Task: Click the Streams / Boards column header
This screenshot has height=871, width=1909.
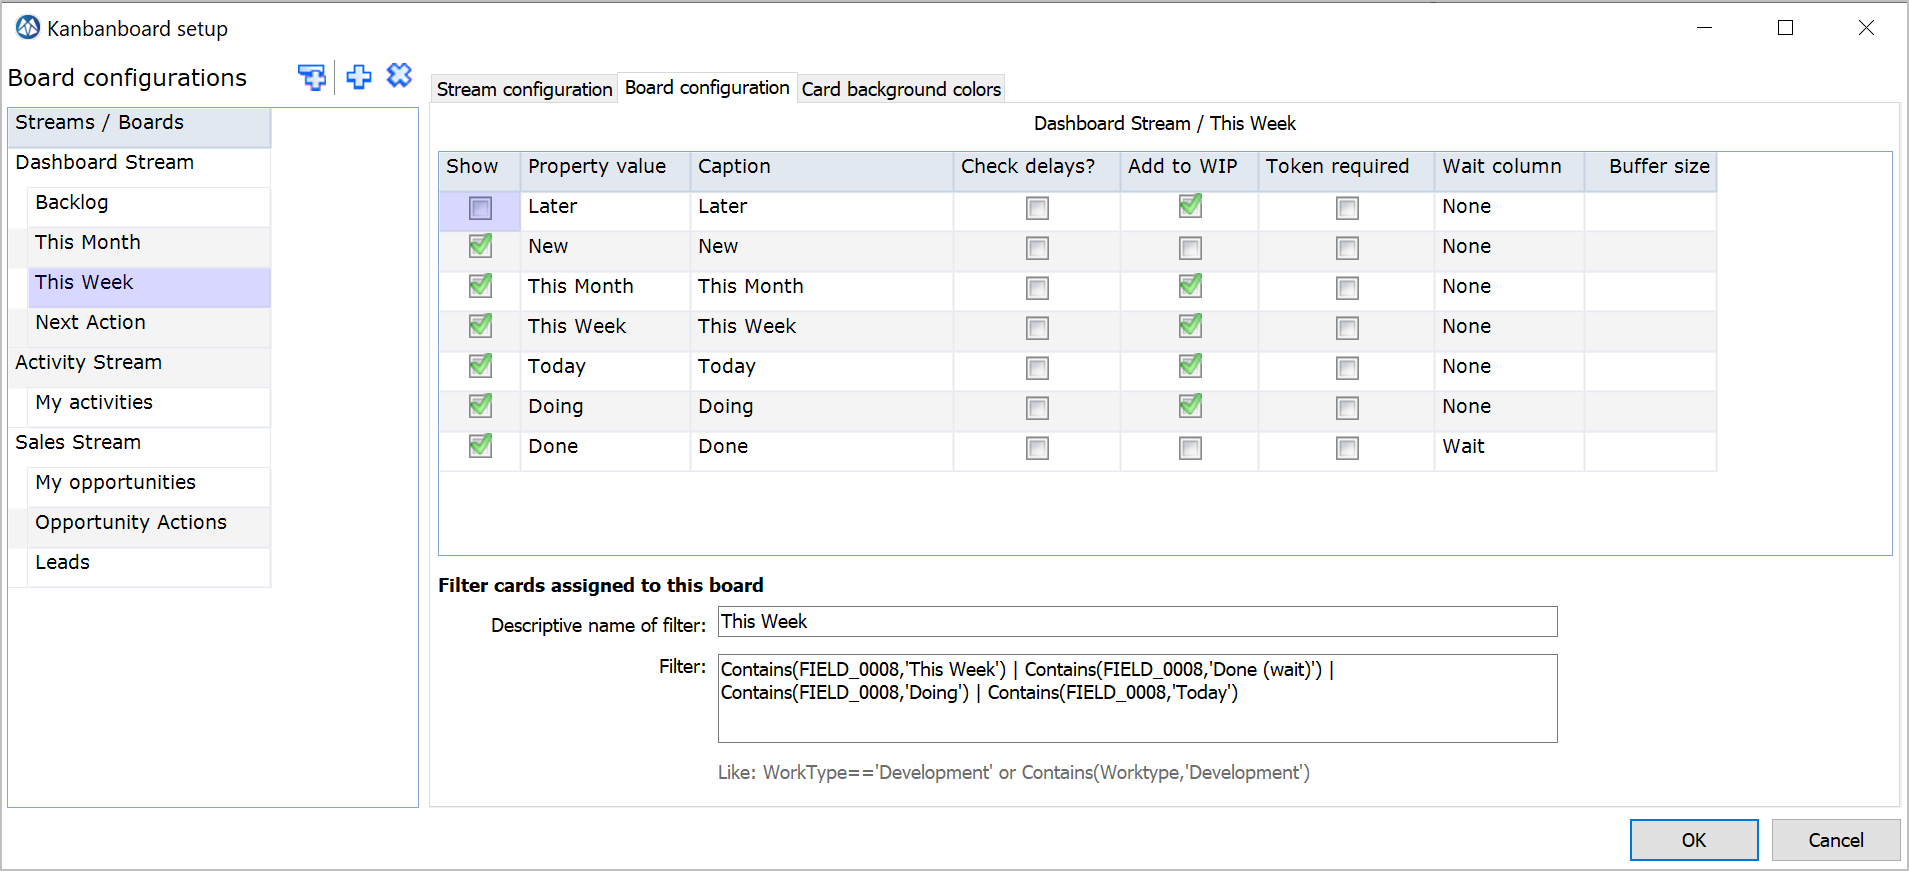Action: tap(139, 127)
